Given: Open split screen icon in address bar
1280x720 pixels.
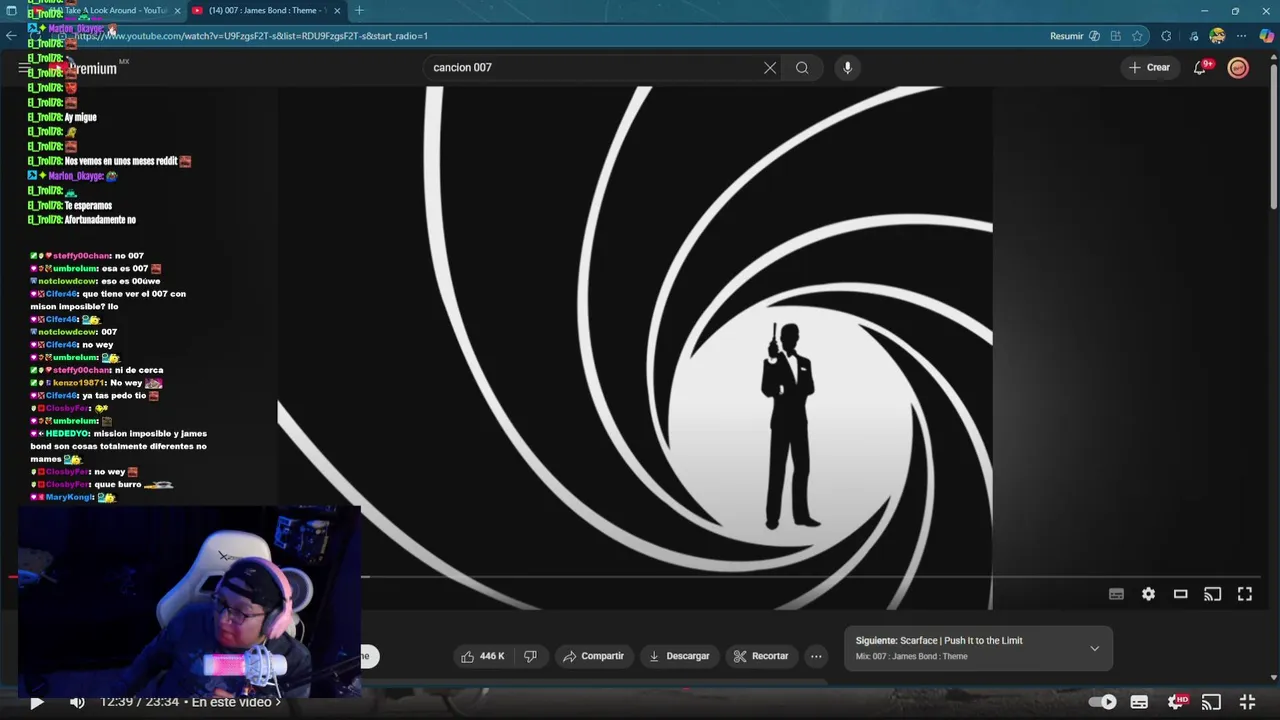Looking at the screenshot, I should pos(1115,36).
